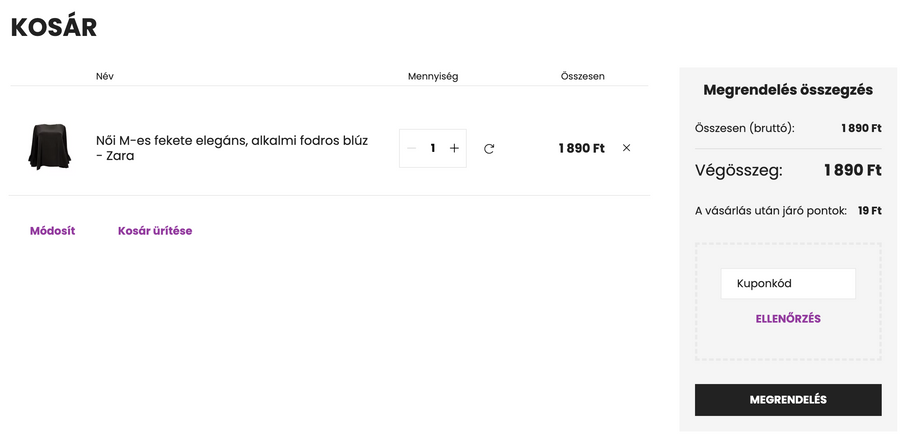Open the black blouse product thumbnail

48,147
